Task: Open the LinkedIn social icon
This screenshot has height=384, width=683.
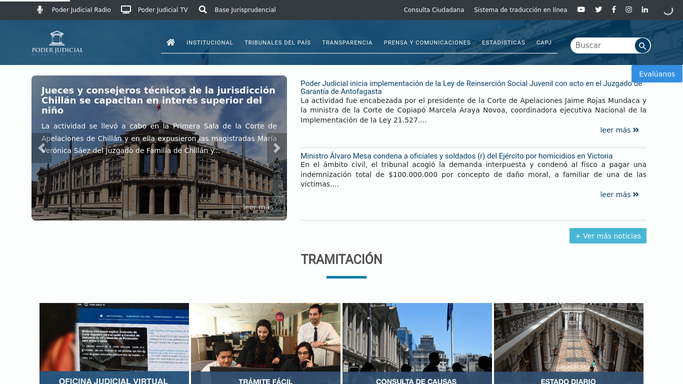Action: pyautogui.click(x=645, y=9)
